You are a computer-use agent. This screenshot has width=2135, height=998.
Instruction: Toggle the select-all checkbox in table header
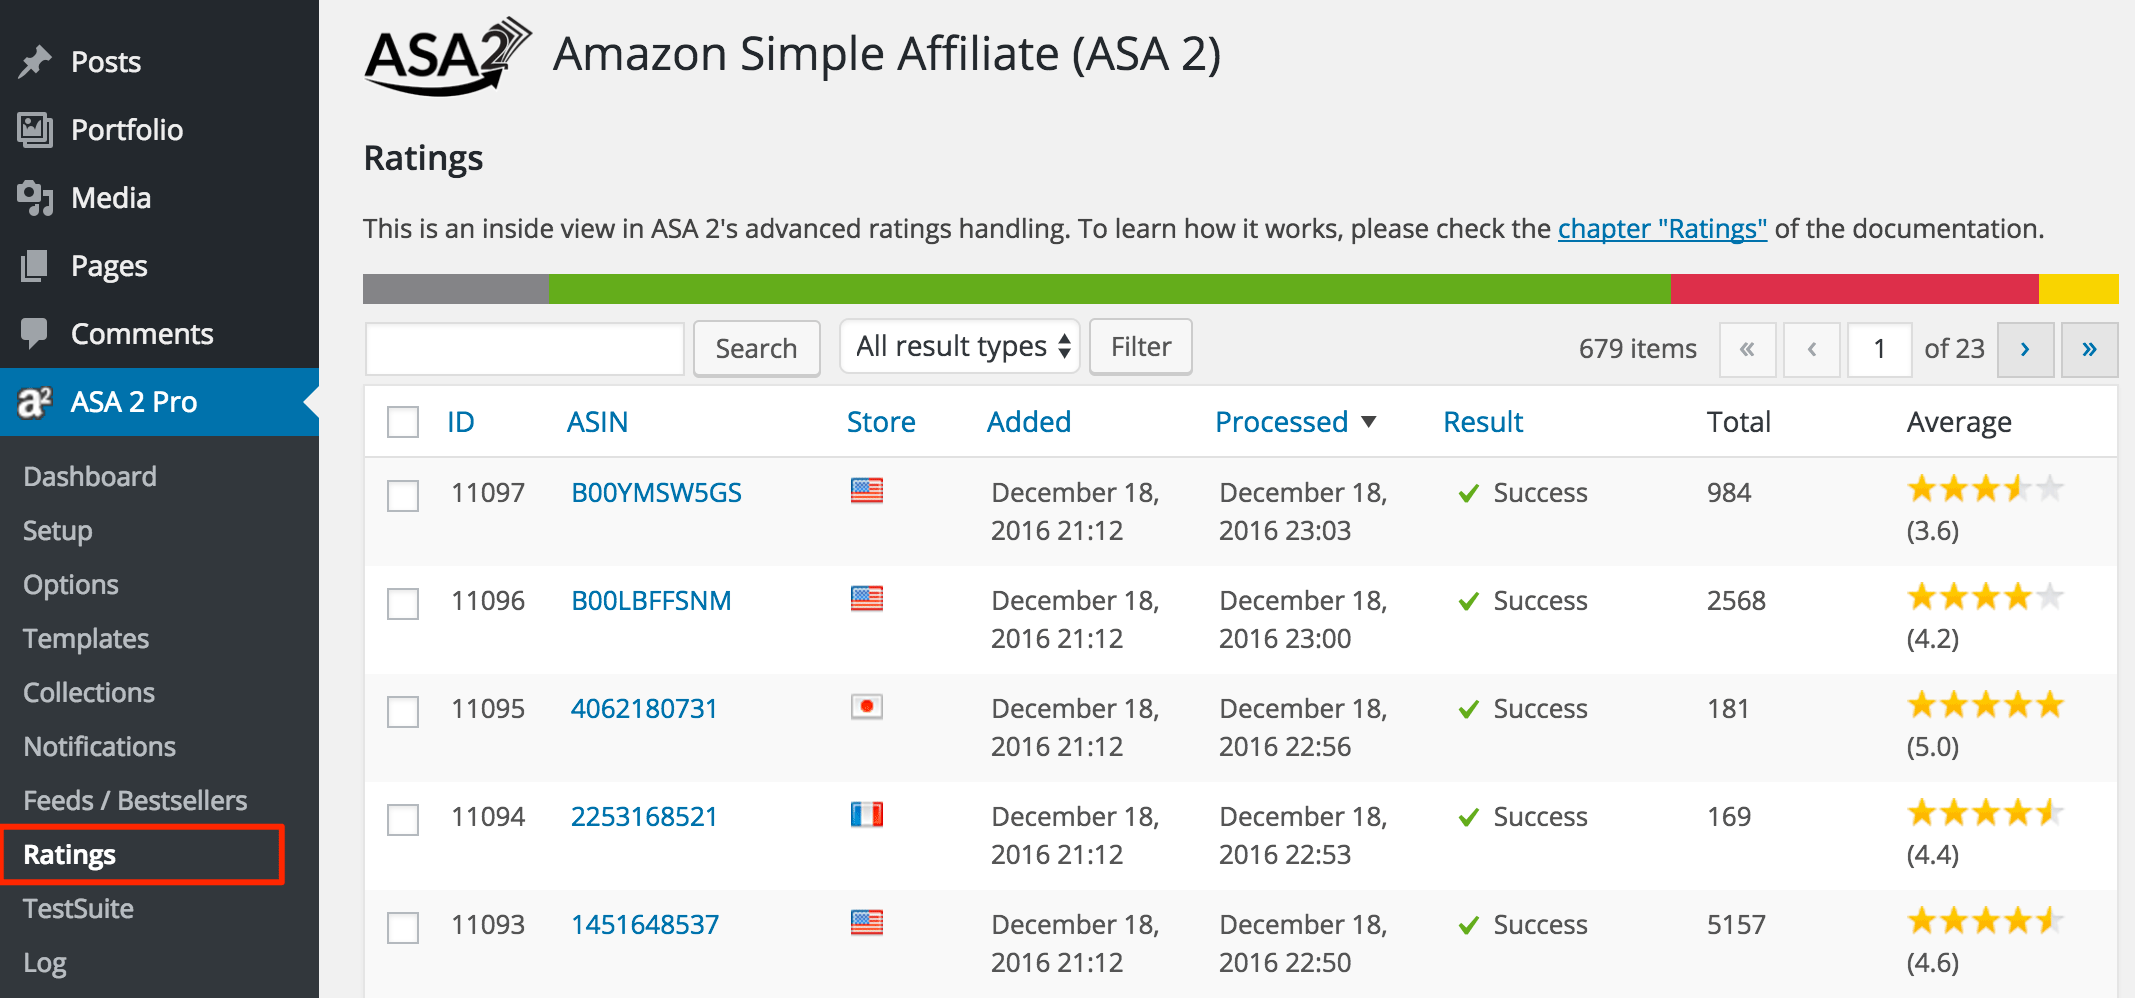[x=402, y=421]
